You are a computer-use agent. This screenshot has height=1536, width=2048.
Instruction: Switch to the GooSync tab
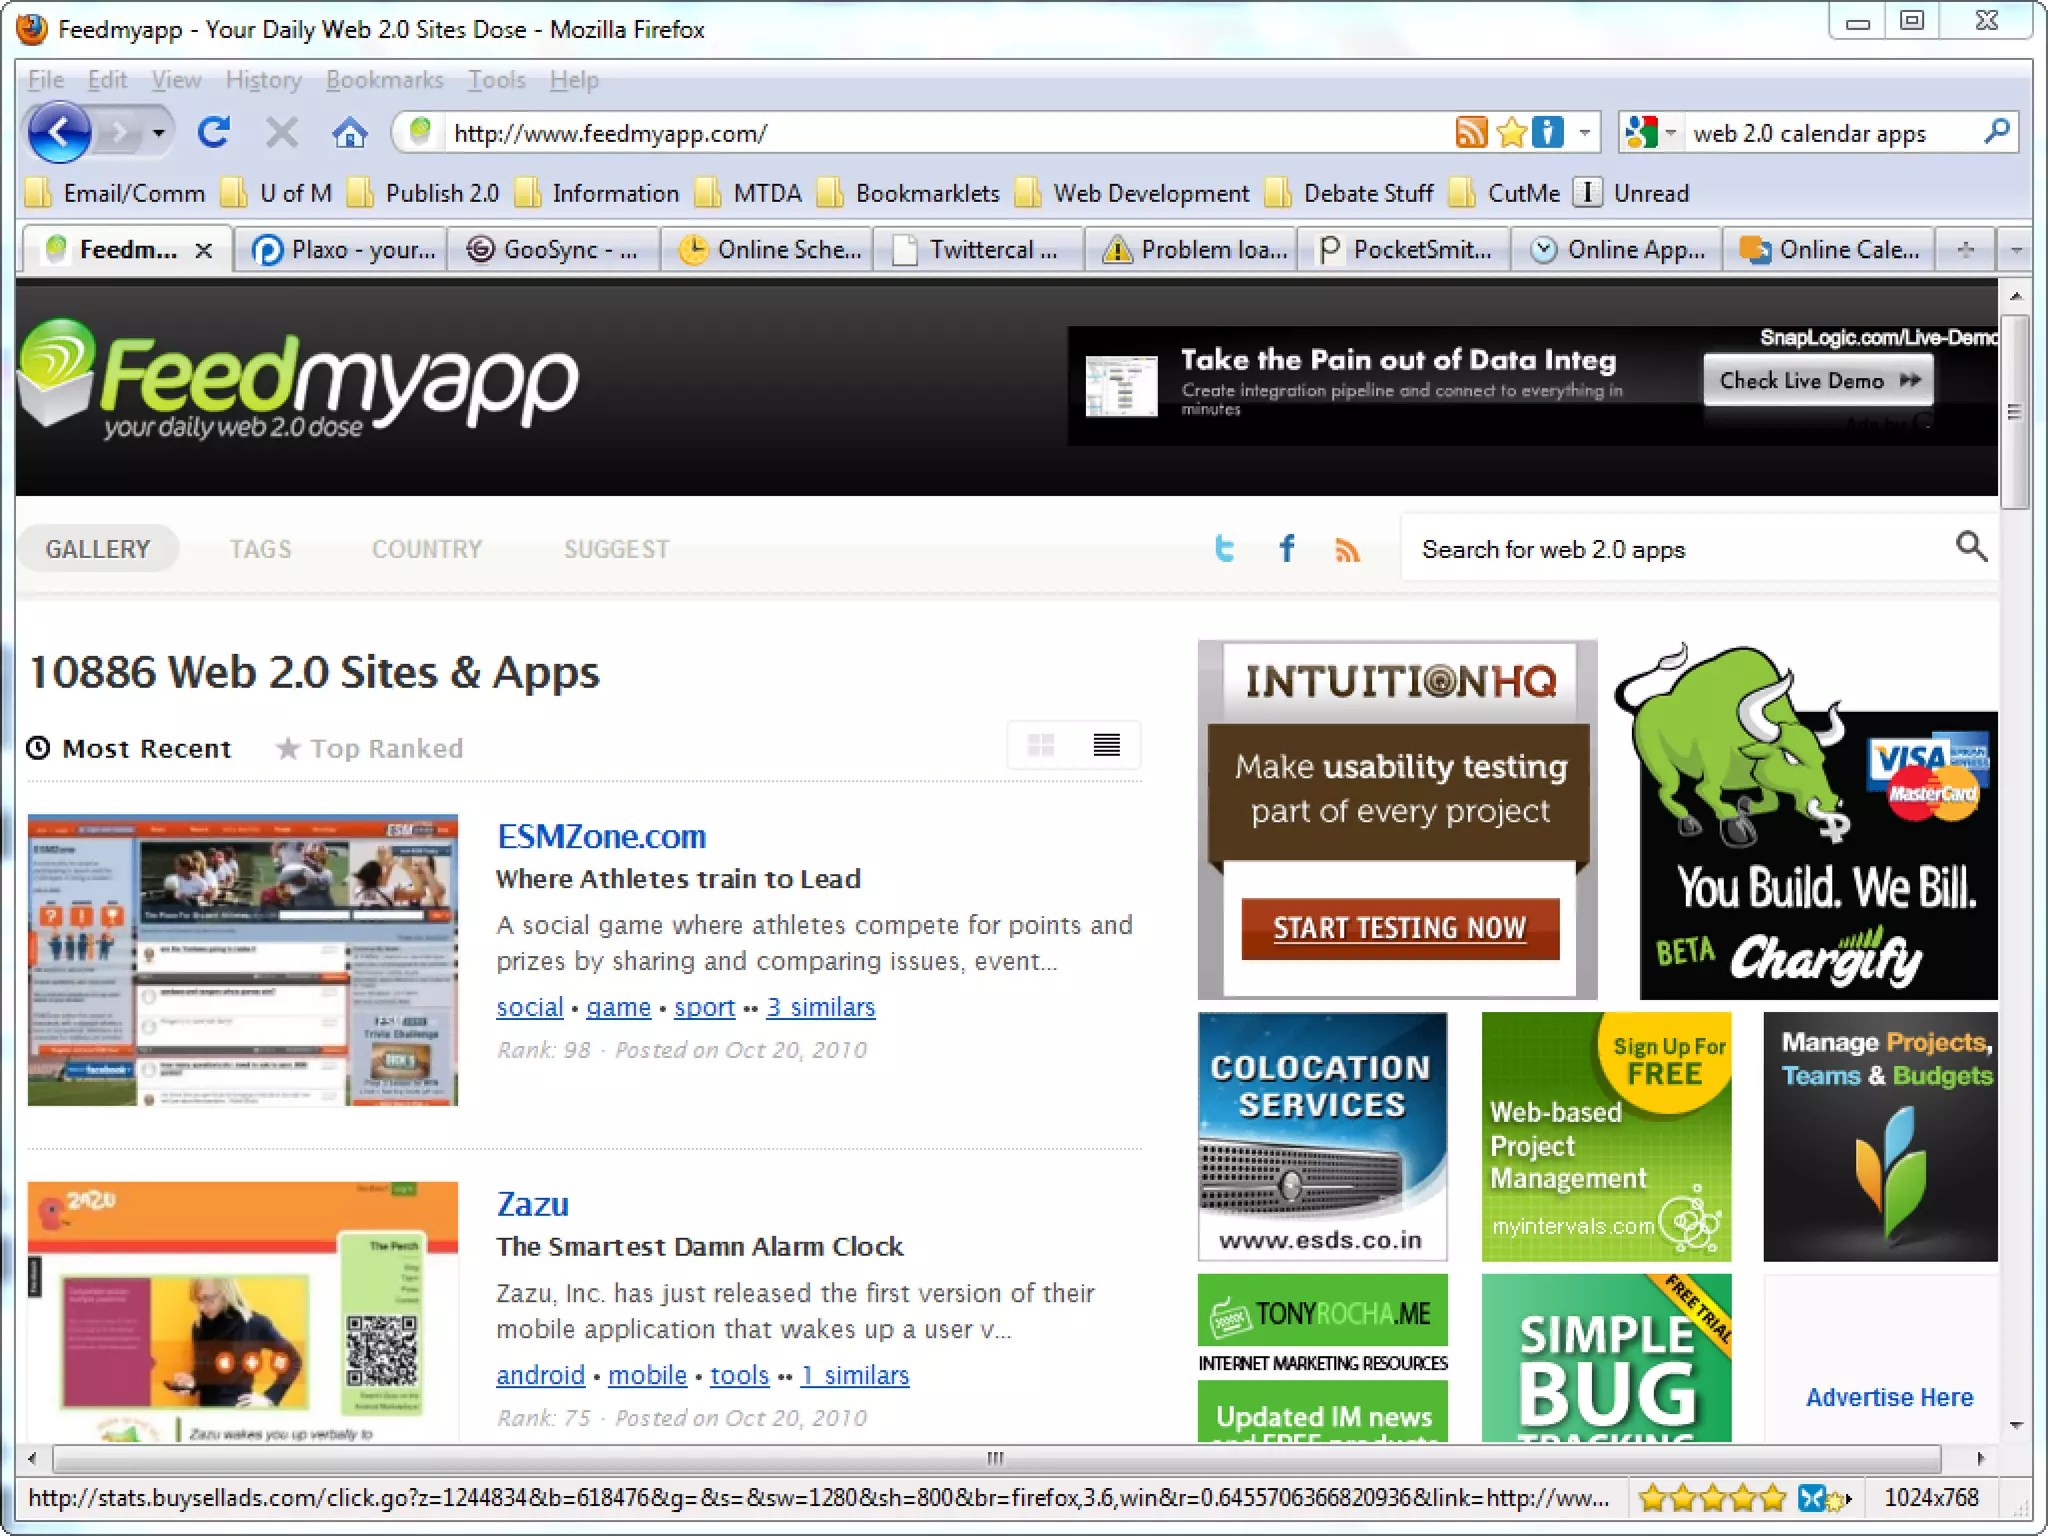[553, 250]
